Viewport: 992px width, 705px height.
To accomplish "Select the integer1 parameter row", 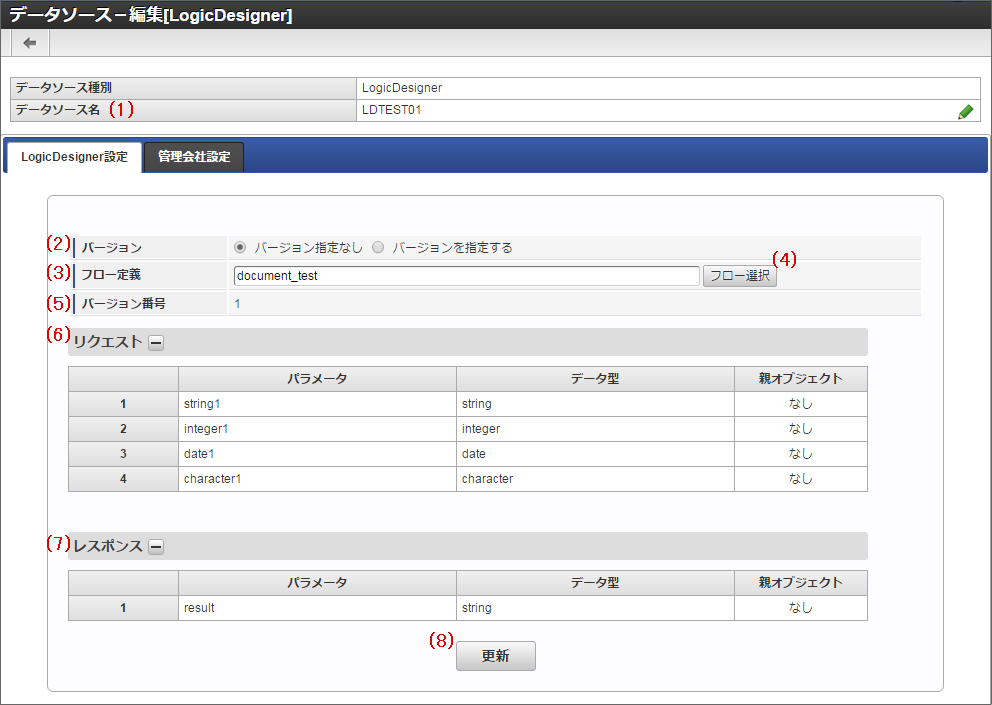I will tap(317, 429).
